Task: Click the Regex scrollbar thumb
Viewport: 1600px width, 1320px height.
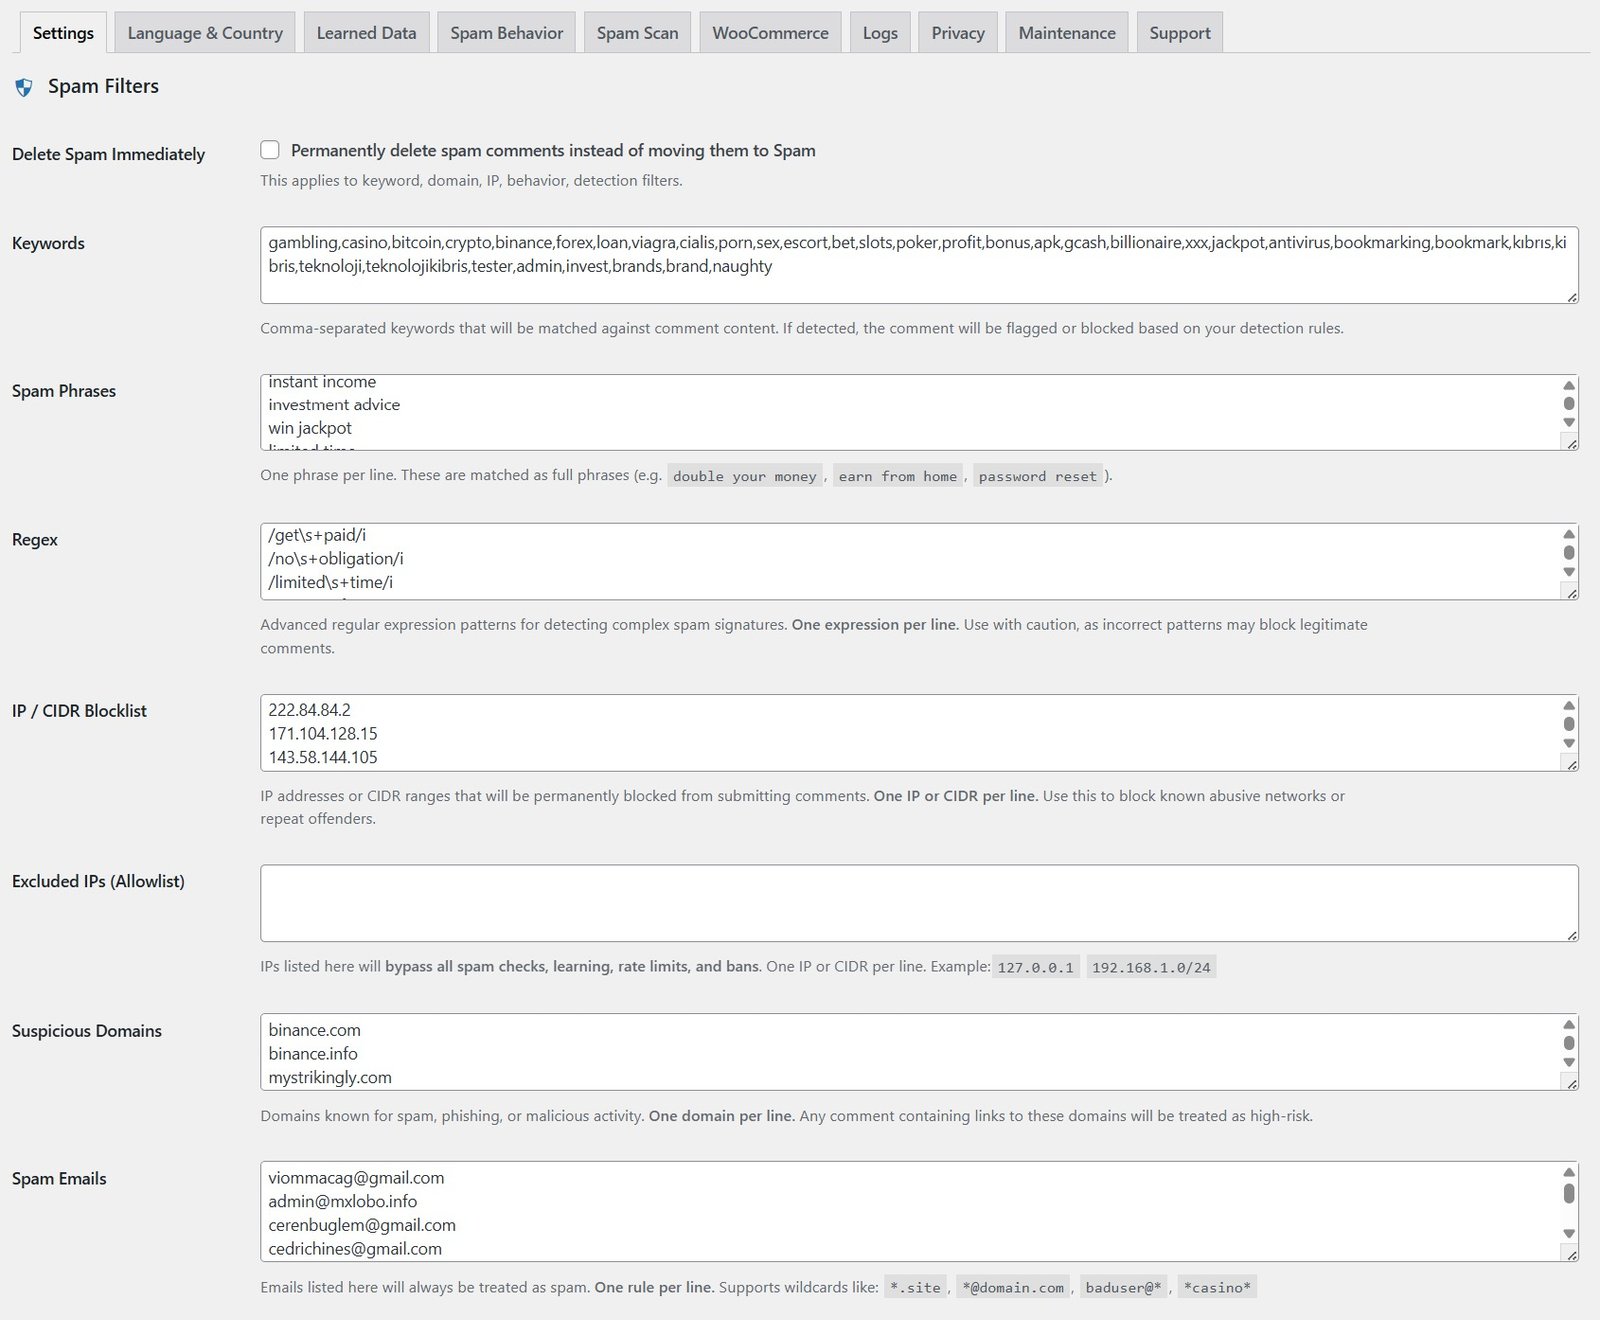Action: click(x=1568, y=551)
